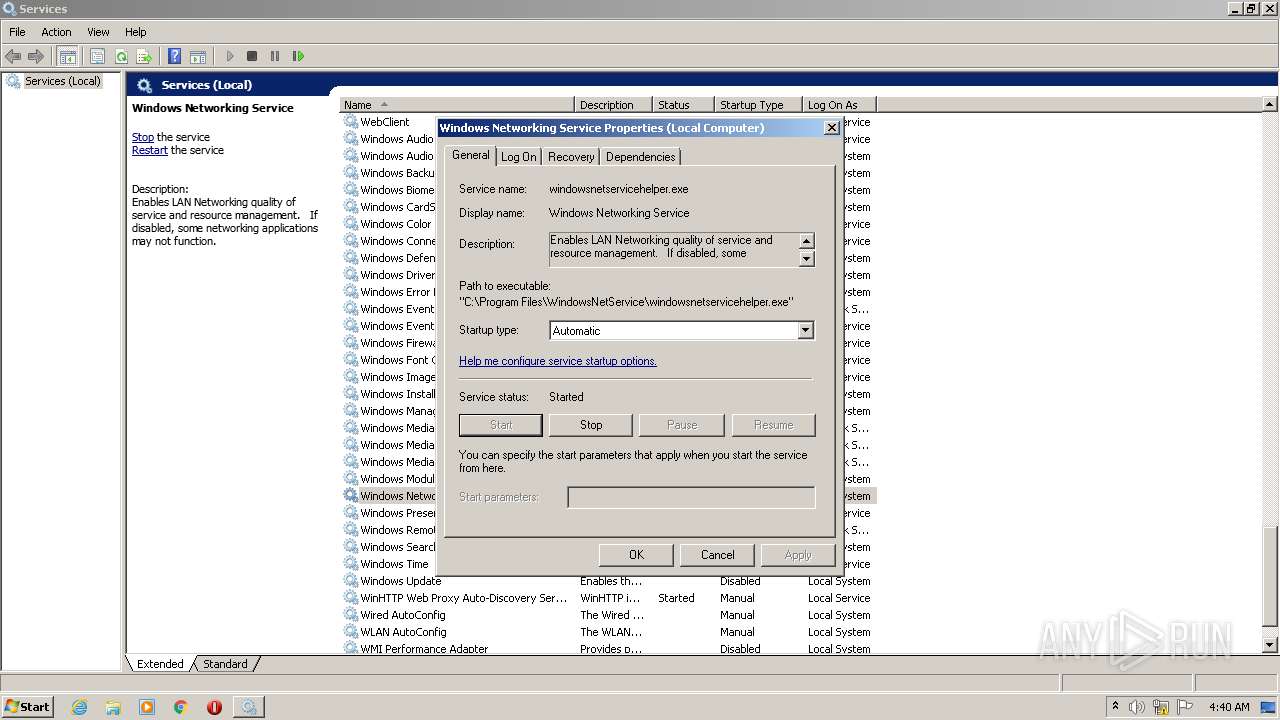Click the Action Center flag icon
The image size is (1280, 720).
pos(1185,707)
